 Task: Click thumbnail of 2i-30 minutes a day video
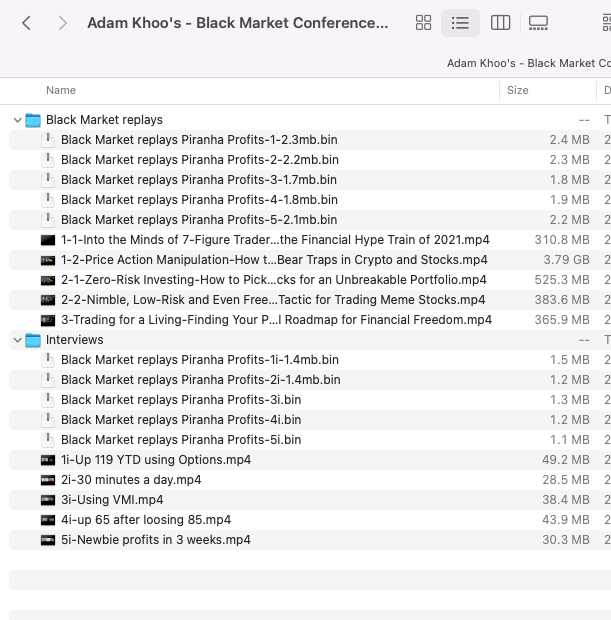(48, 480)
